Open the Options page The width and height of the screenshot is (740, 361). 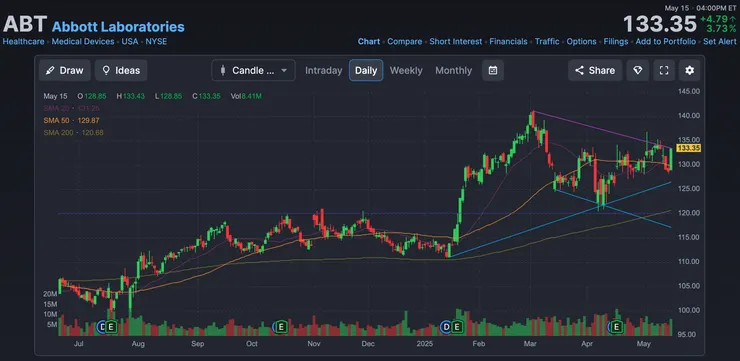tap(581, 42)
